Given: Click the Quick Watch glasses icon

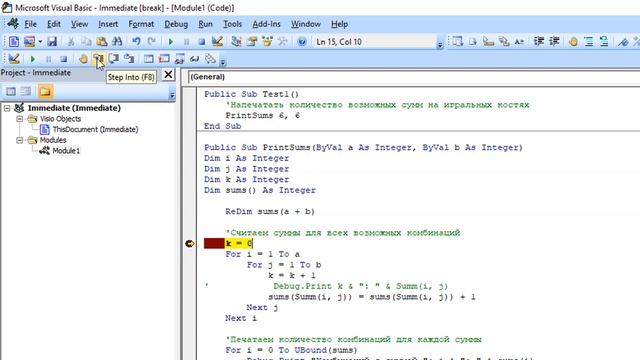Looking at the screenshot, I should click(x=195, y=59).
